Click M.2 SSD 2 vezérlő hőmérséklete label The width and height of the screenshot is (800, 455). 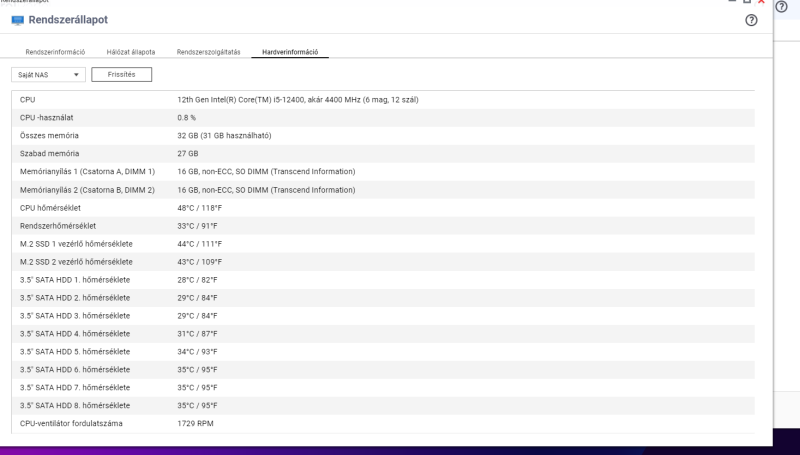(x=76, y=262)
